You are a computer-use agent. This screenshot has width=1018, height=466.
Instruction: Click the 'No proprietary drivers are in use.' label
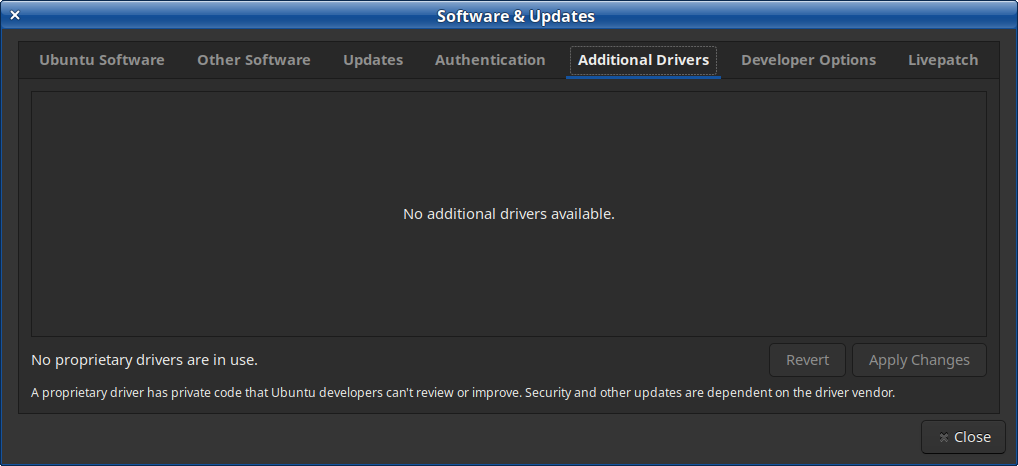pos(144,360)
